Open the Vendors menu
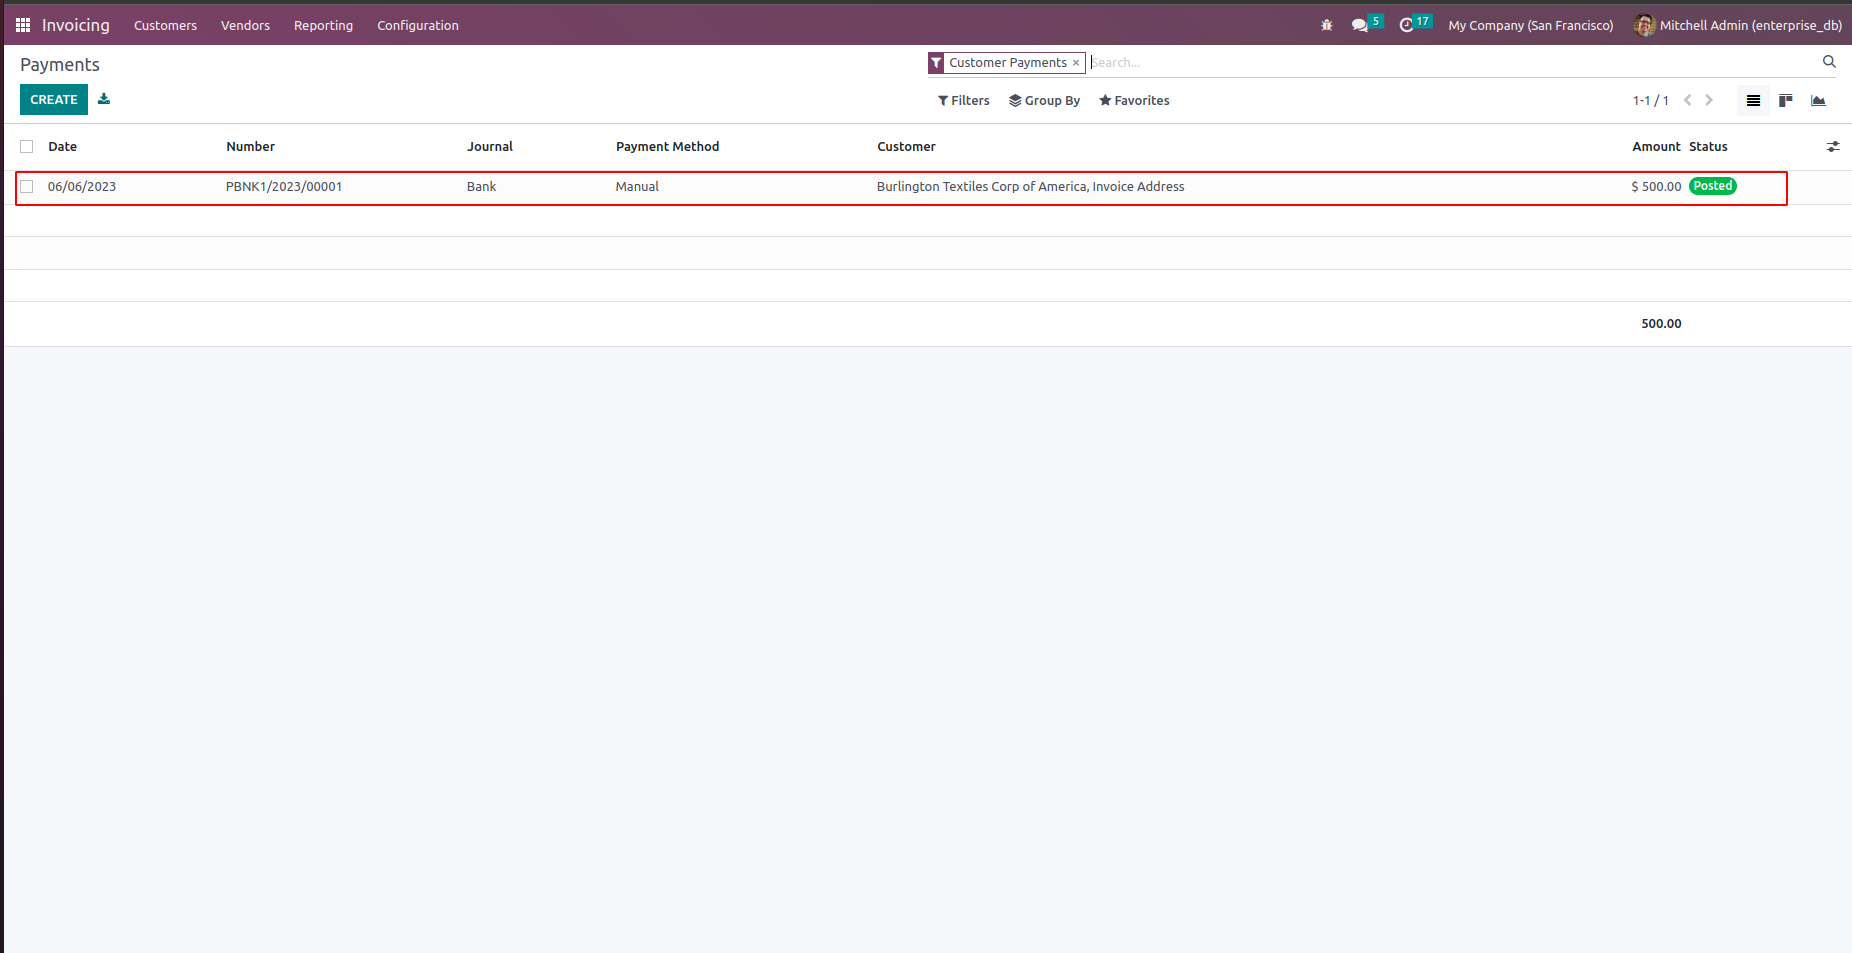 (x=245, y=25)
